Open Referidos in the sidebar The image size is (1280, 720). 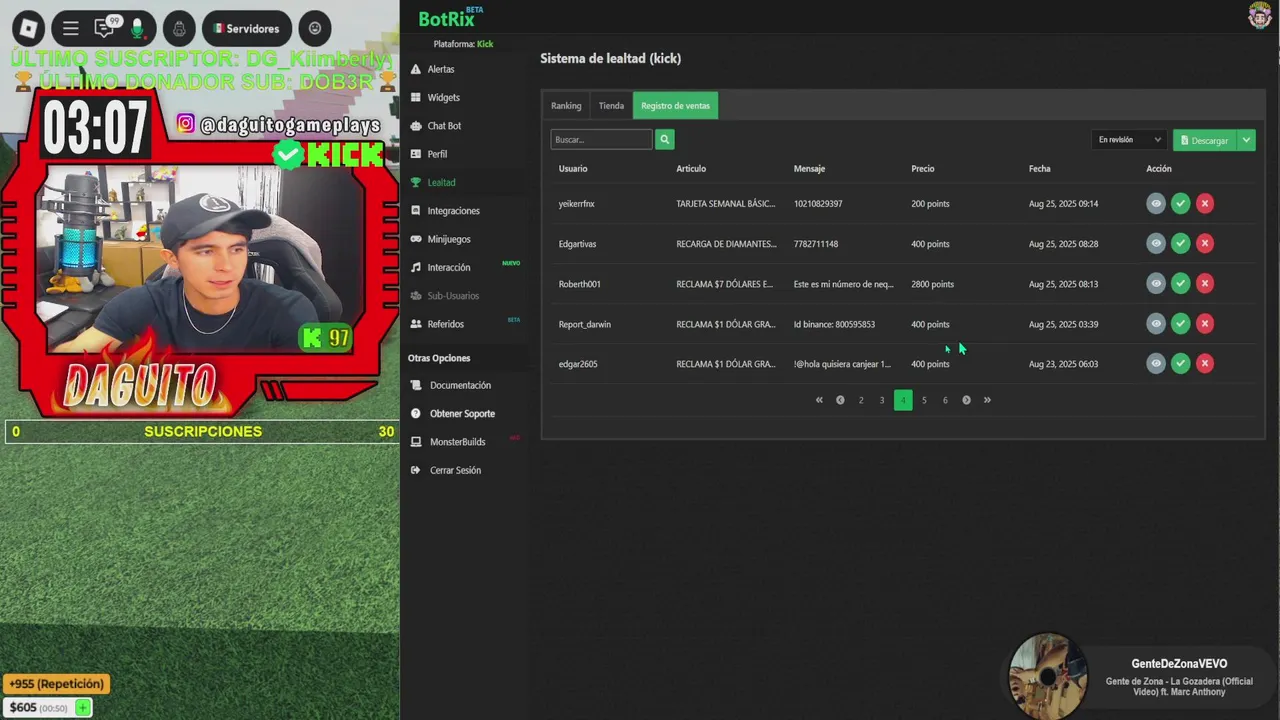click(445, 324)
